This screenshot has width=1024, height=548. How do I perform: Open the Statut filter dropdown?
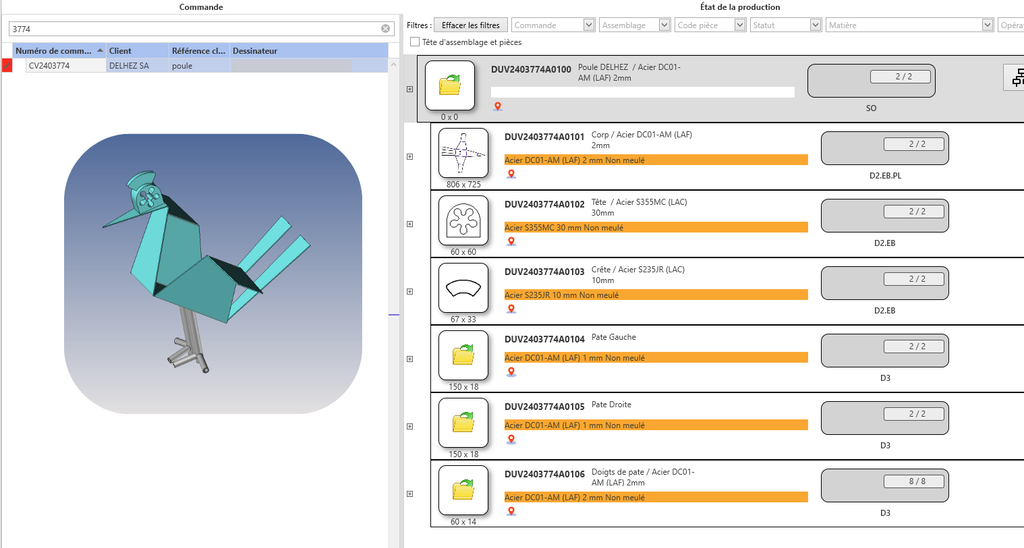[785, 25]
